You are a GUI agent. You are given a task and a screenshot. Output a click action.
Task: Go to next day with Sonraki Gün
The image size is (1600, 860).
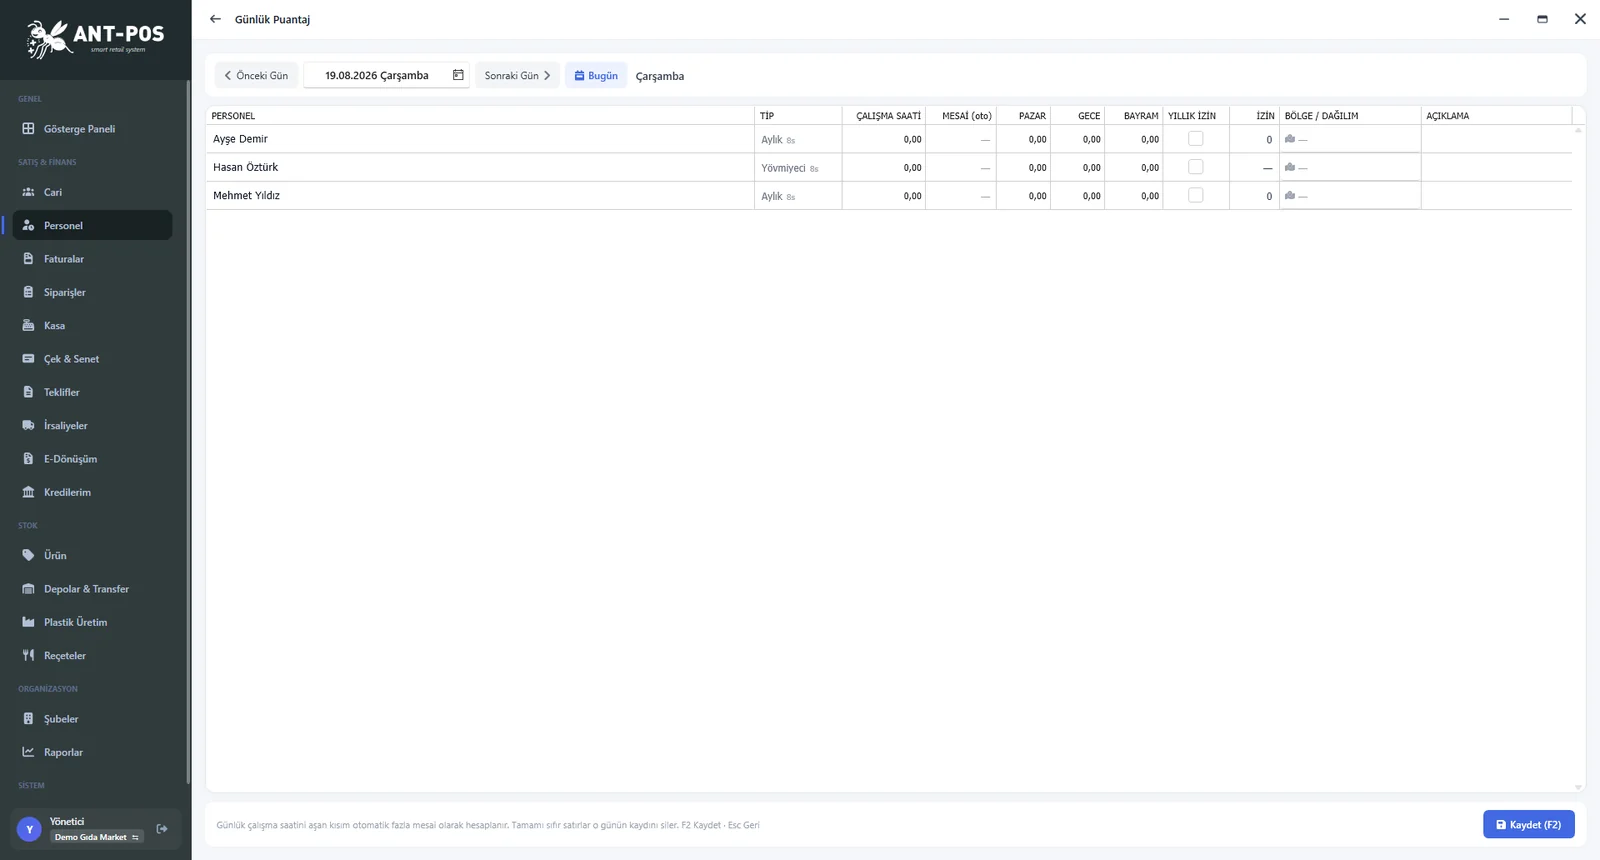pos(517,75)
